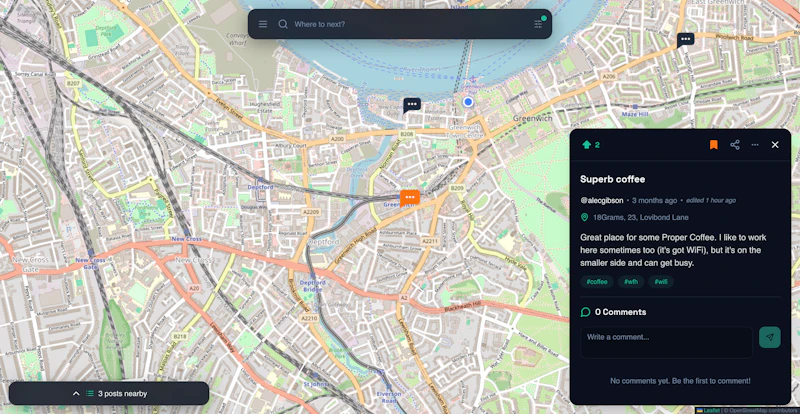The image size is (800, 414).
Task: Click the blue current location dot
Action: pyautogui.click(x=468, y=102)
